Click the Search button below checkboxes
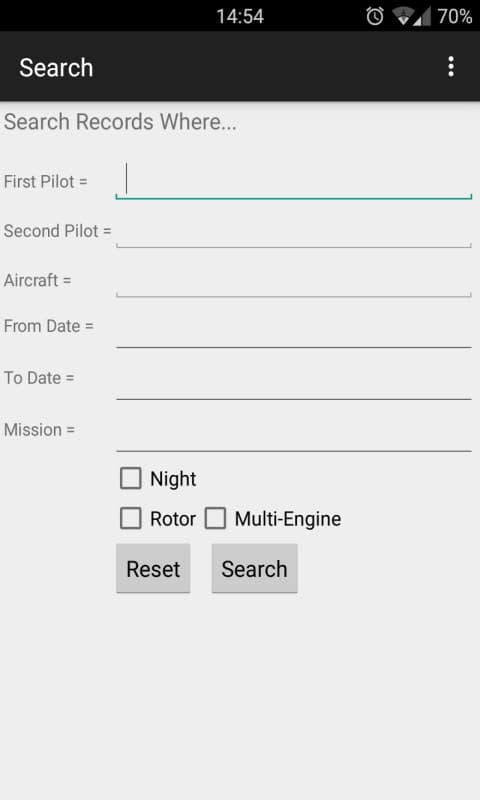 pos(255,568)
